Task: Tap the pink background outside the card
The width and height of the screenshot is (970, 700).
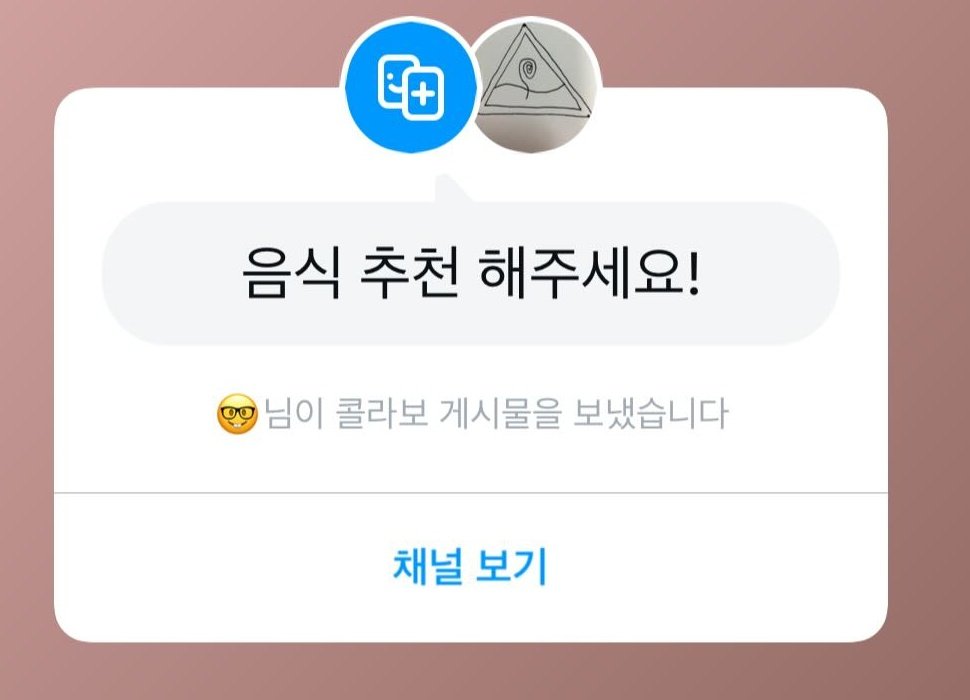Action: tap(928, 371)
